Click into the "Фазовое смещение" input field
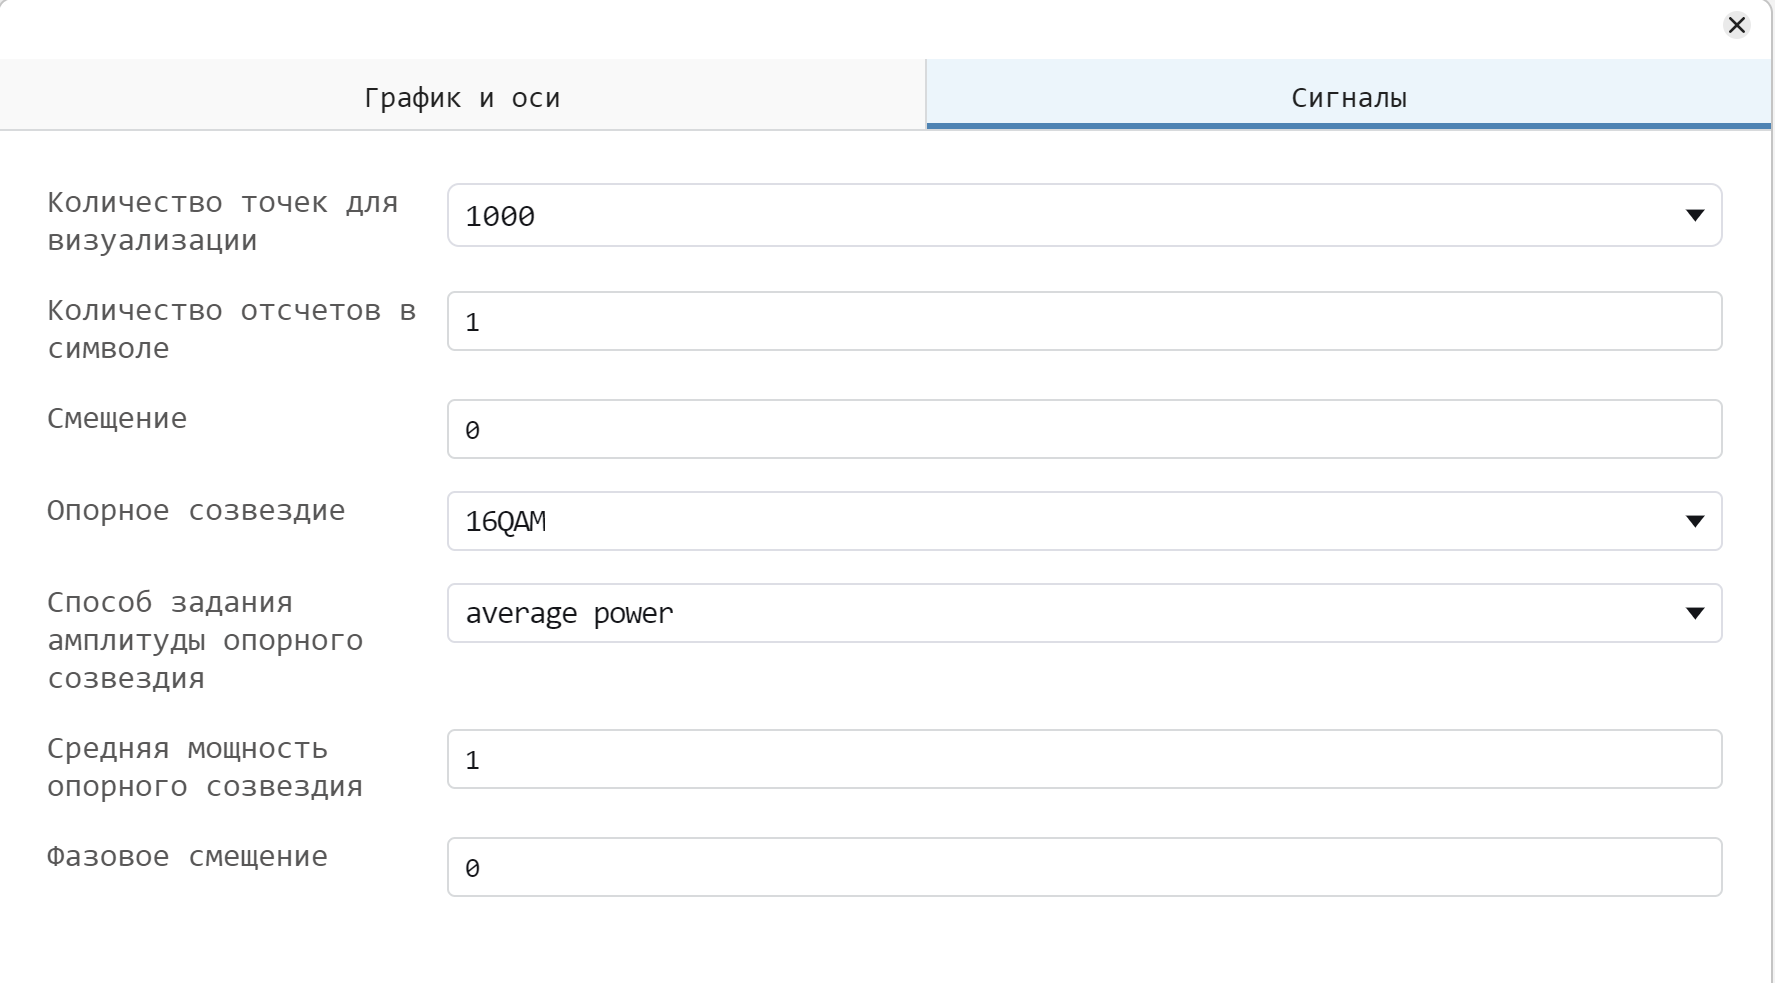This screenshot has height=983, width=1775. pos(1084,868)
